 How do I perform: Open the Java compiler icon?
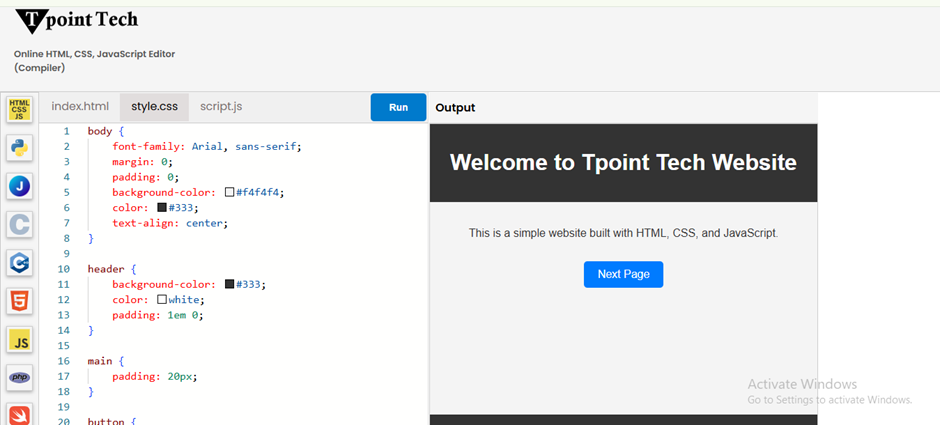(x=20, y=187)
